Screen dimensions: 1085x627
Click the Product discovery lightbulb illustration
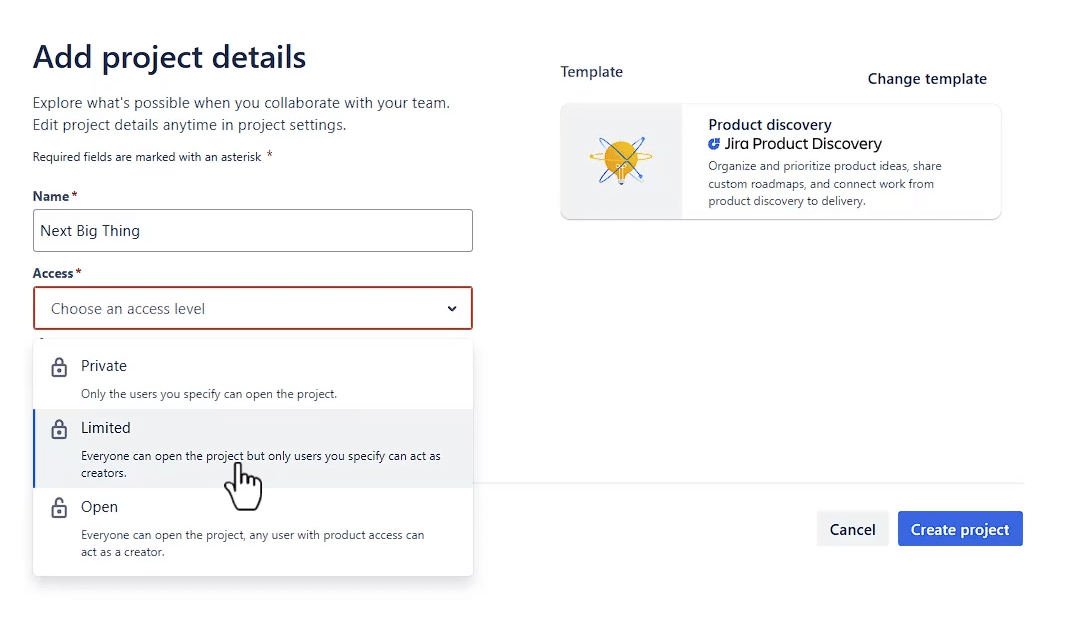tap(621, 161)
